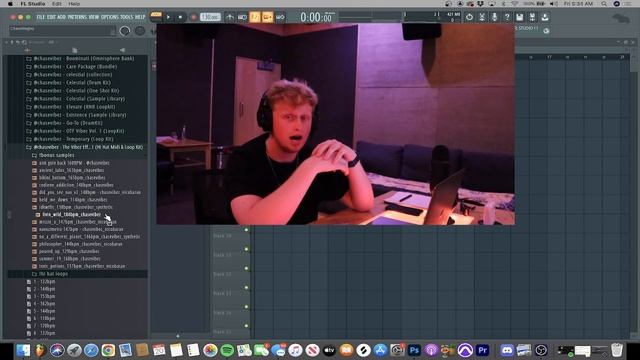
Task: Click the red Record button
Action: [x=193, y=17]
